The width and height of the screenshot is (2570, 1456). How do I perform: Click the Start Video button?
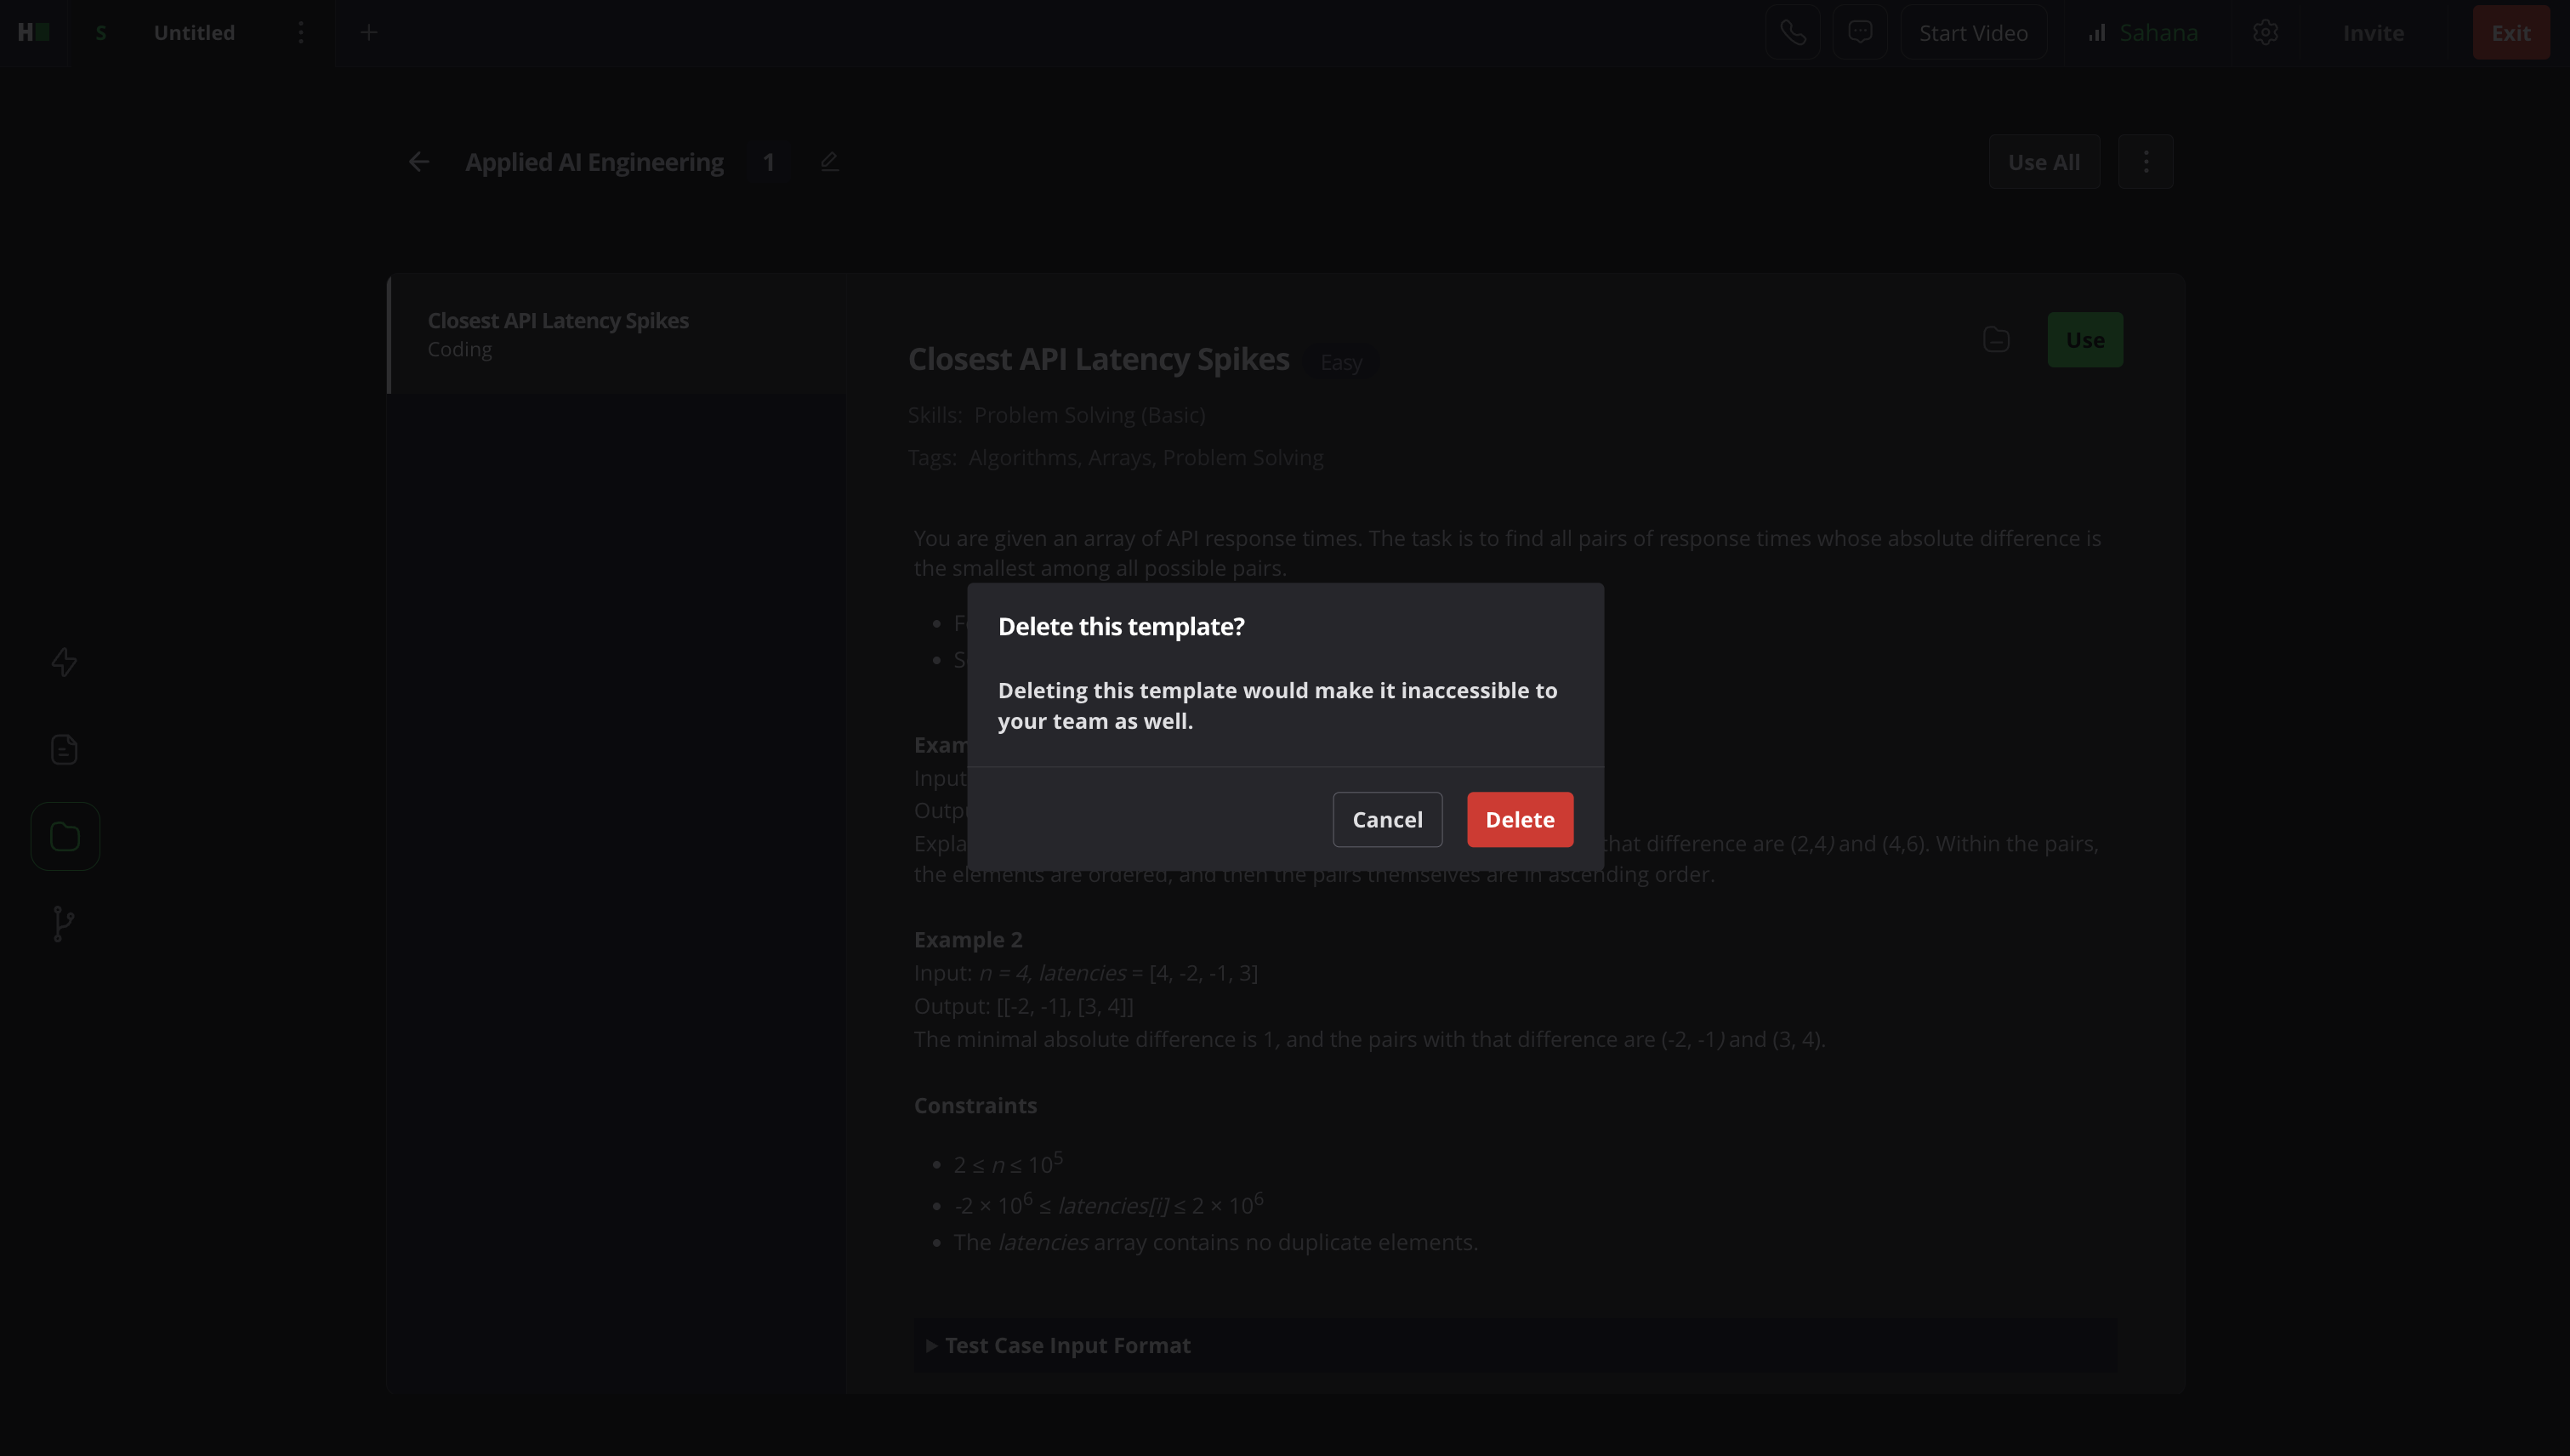click(x=1972, y=33)
